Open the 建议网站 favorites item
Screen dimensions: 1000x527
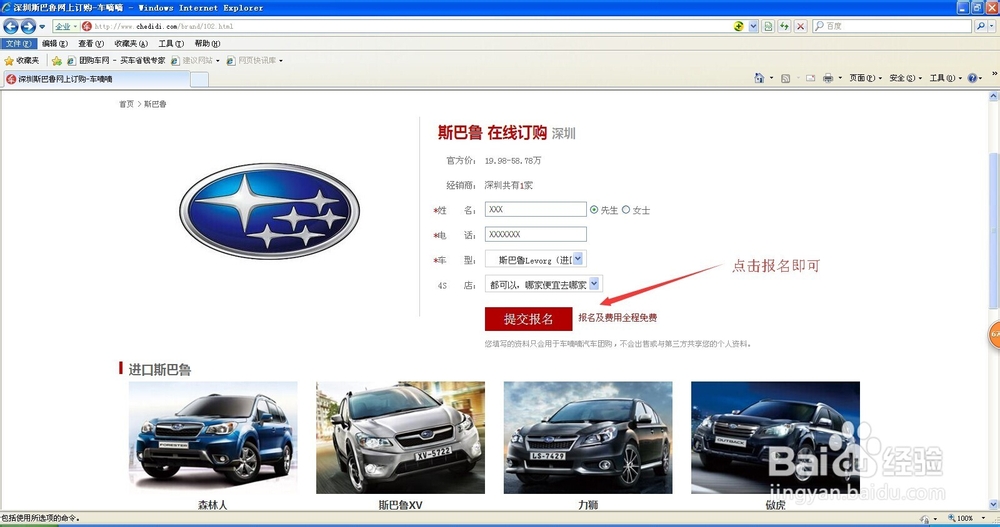[195, 61]
